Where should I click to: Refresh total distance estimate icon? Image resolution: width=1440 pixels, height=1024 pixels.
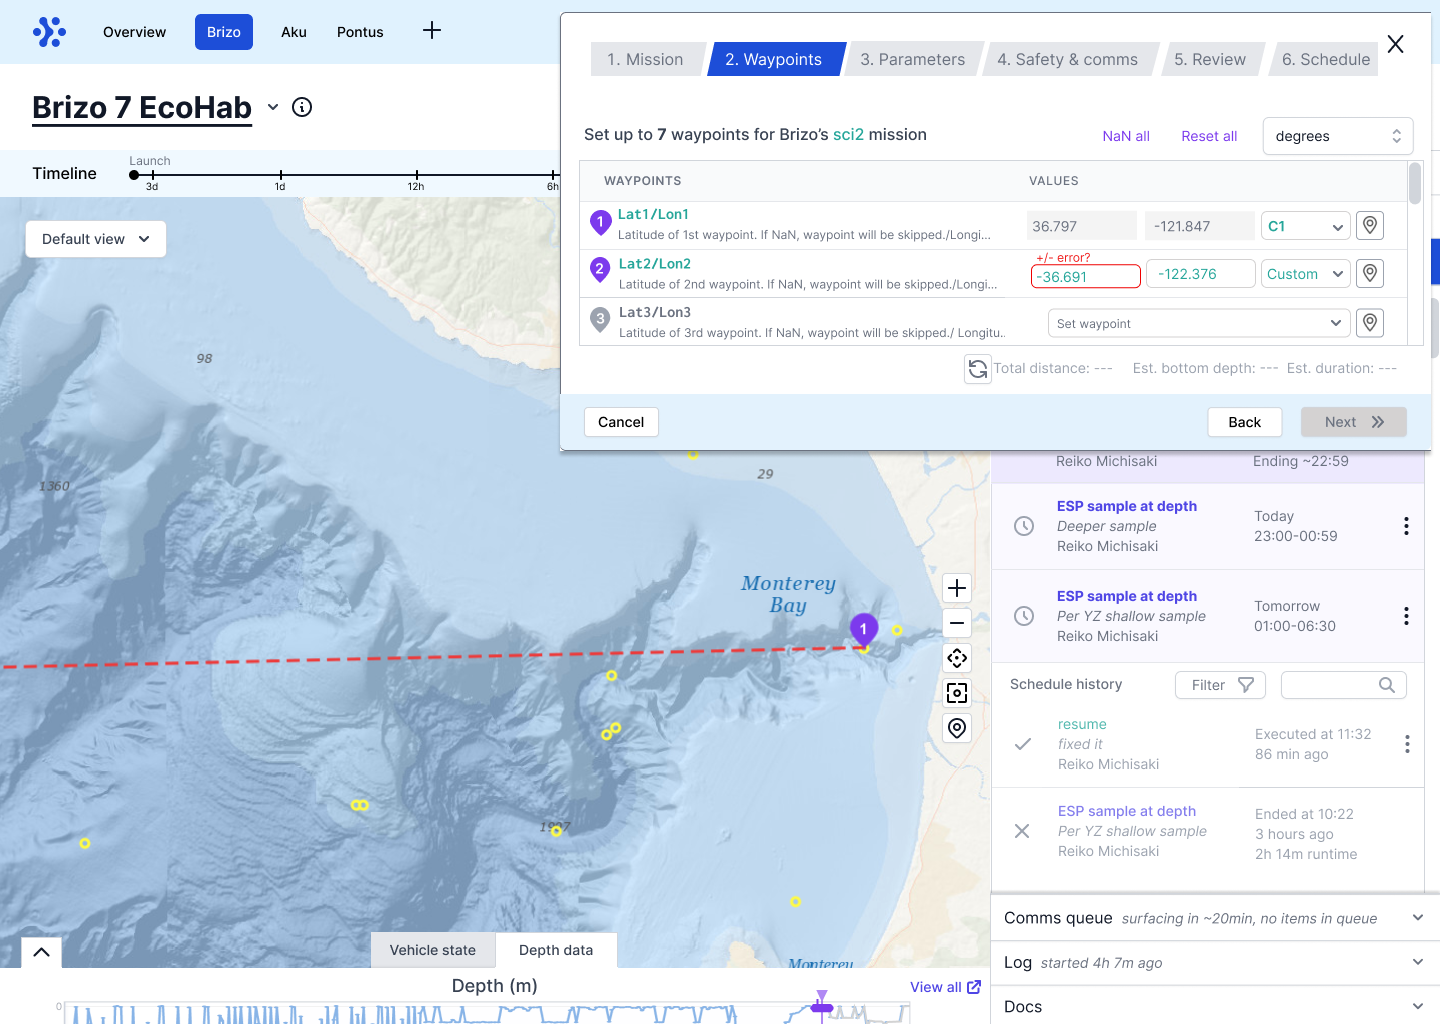(x=978, y=369)
